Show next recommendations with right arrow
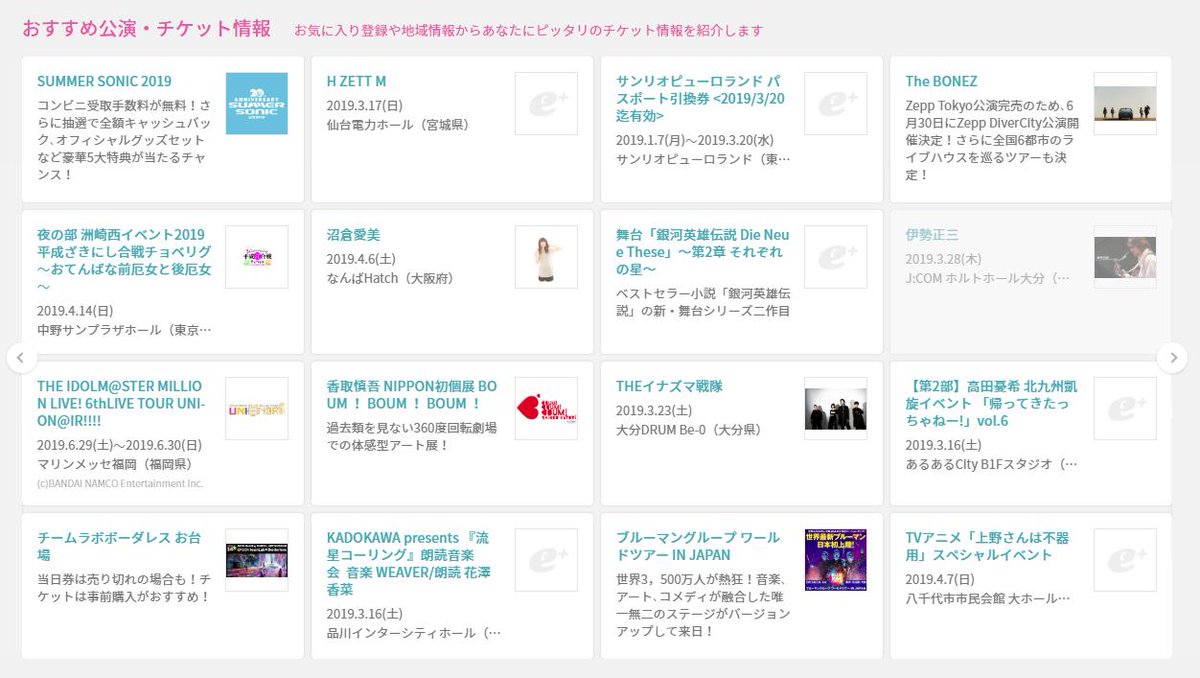This screenshot has height=678, width=1200. 1173,357
